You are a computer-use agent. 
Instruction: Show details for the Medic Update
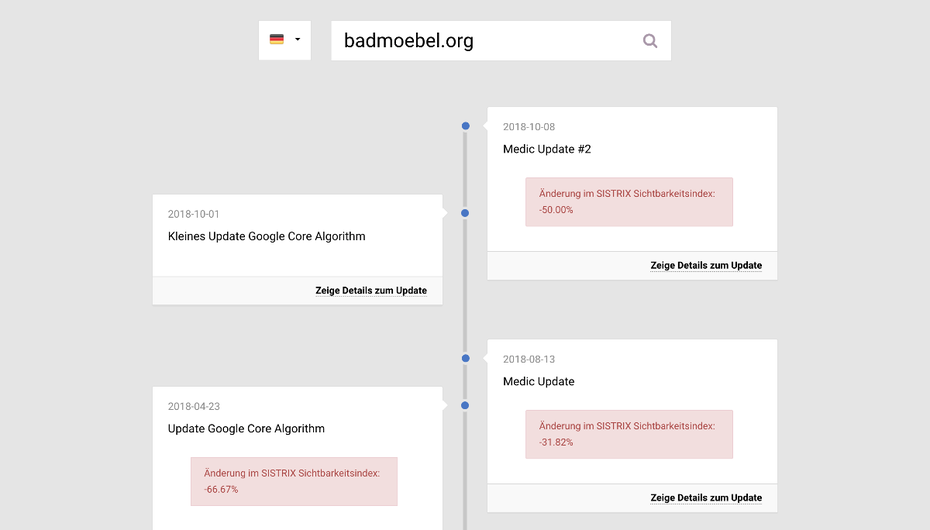(x=706, y=497)
